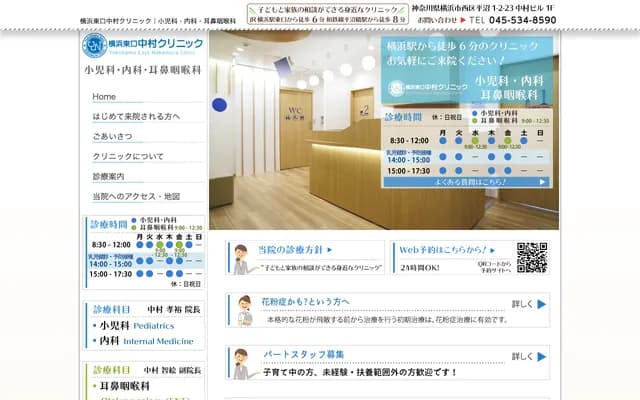The width and height of the screenshot is (640, 400).
Task: Click the hero clinic reception photo
Action: pyautogui.click(x=294, y=163)
